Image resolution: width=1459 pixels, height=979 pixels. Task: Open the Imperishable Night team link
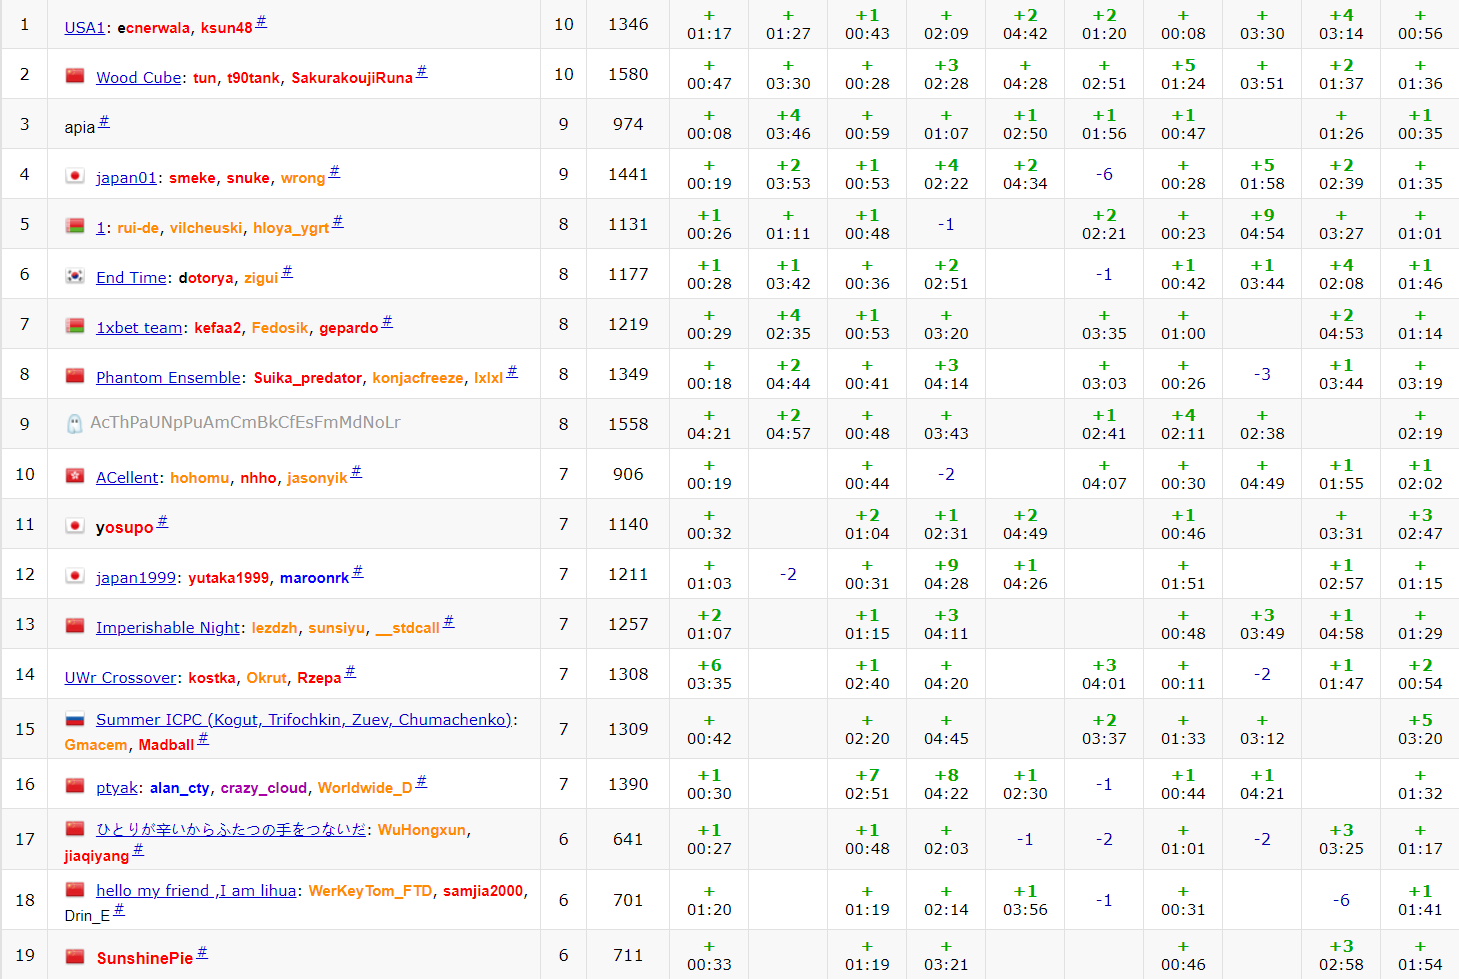168,628
